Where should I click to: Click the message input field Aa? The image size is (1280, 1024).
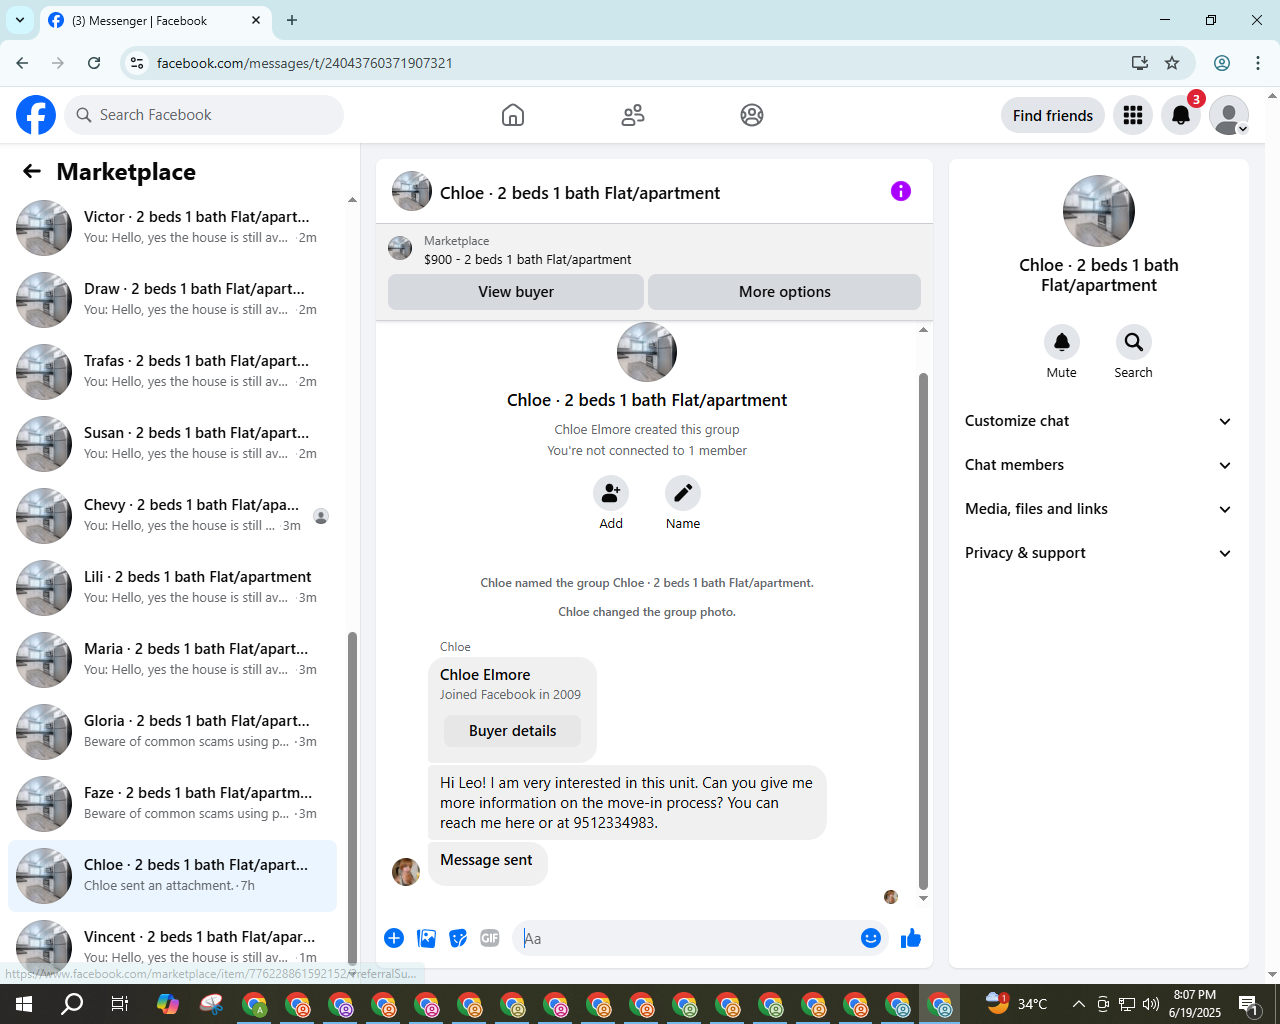point(685,938)
